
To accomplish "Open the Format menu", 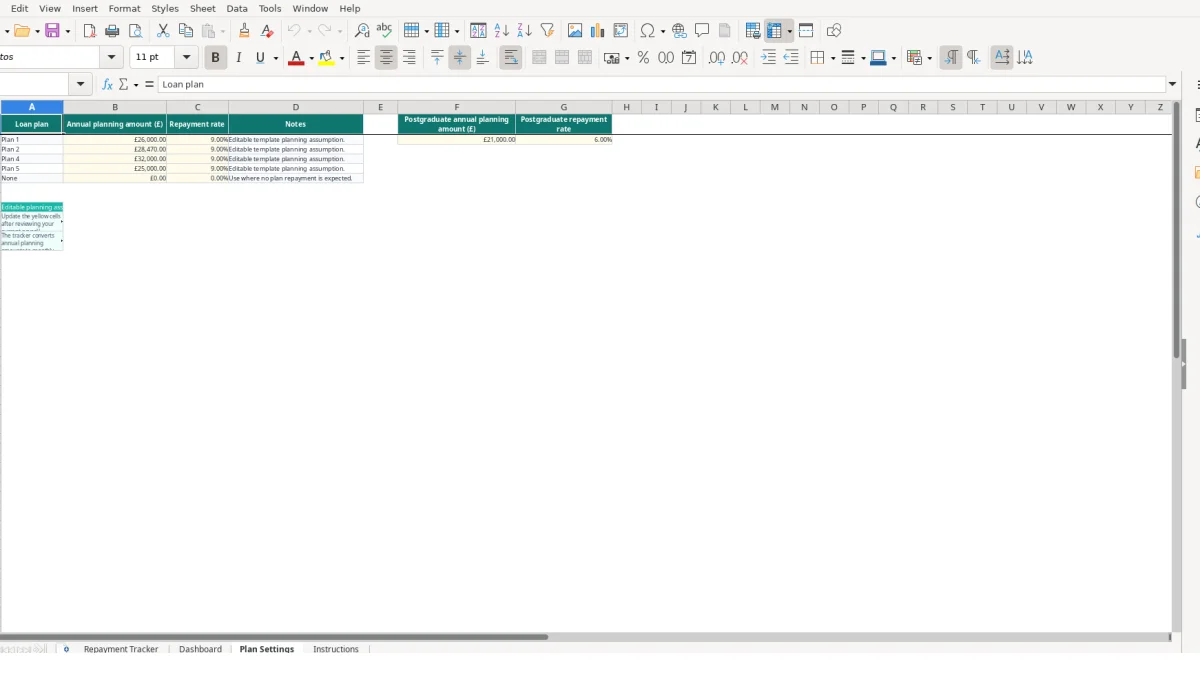I will point(124,8).
